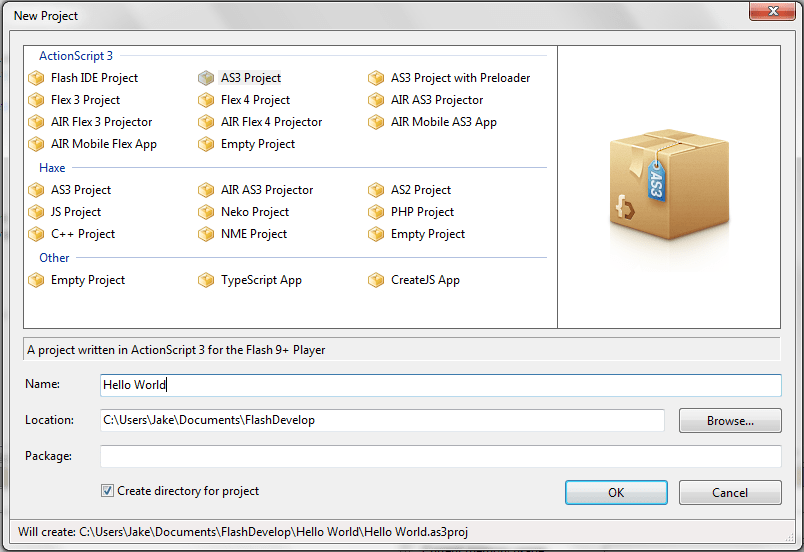804x552 pixels.
Task: Click the Location path field
Action: click(383, 420)
